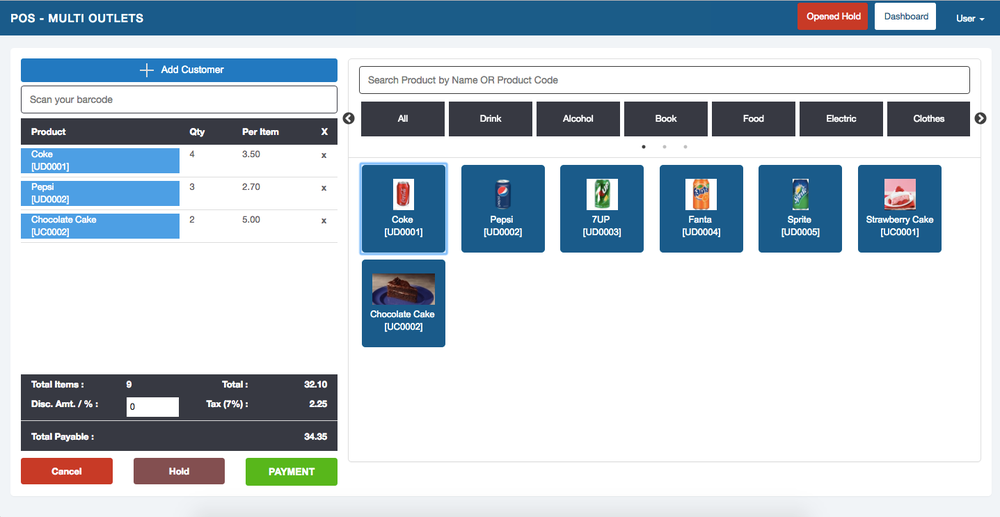The image size is (1000, 517).
Task: Click the POS - MULTI OUTLETS title
Action: (x=77, y=18)
